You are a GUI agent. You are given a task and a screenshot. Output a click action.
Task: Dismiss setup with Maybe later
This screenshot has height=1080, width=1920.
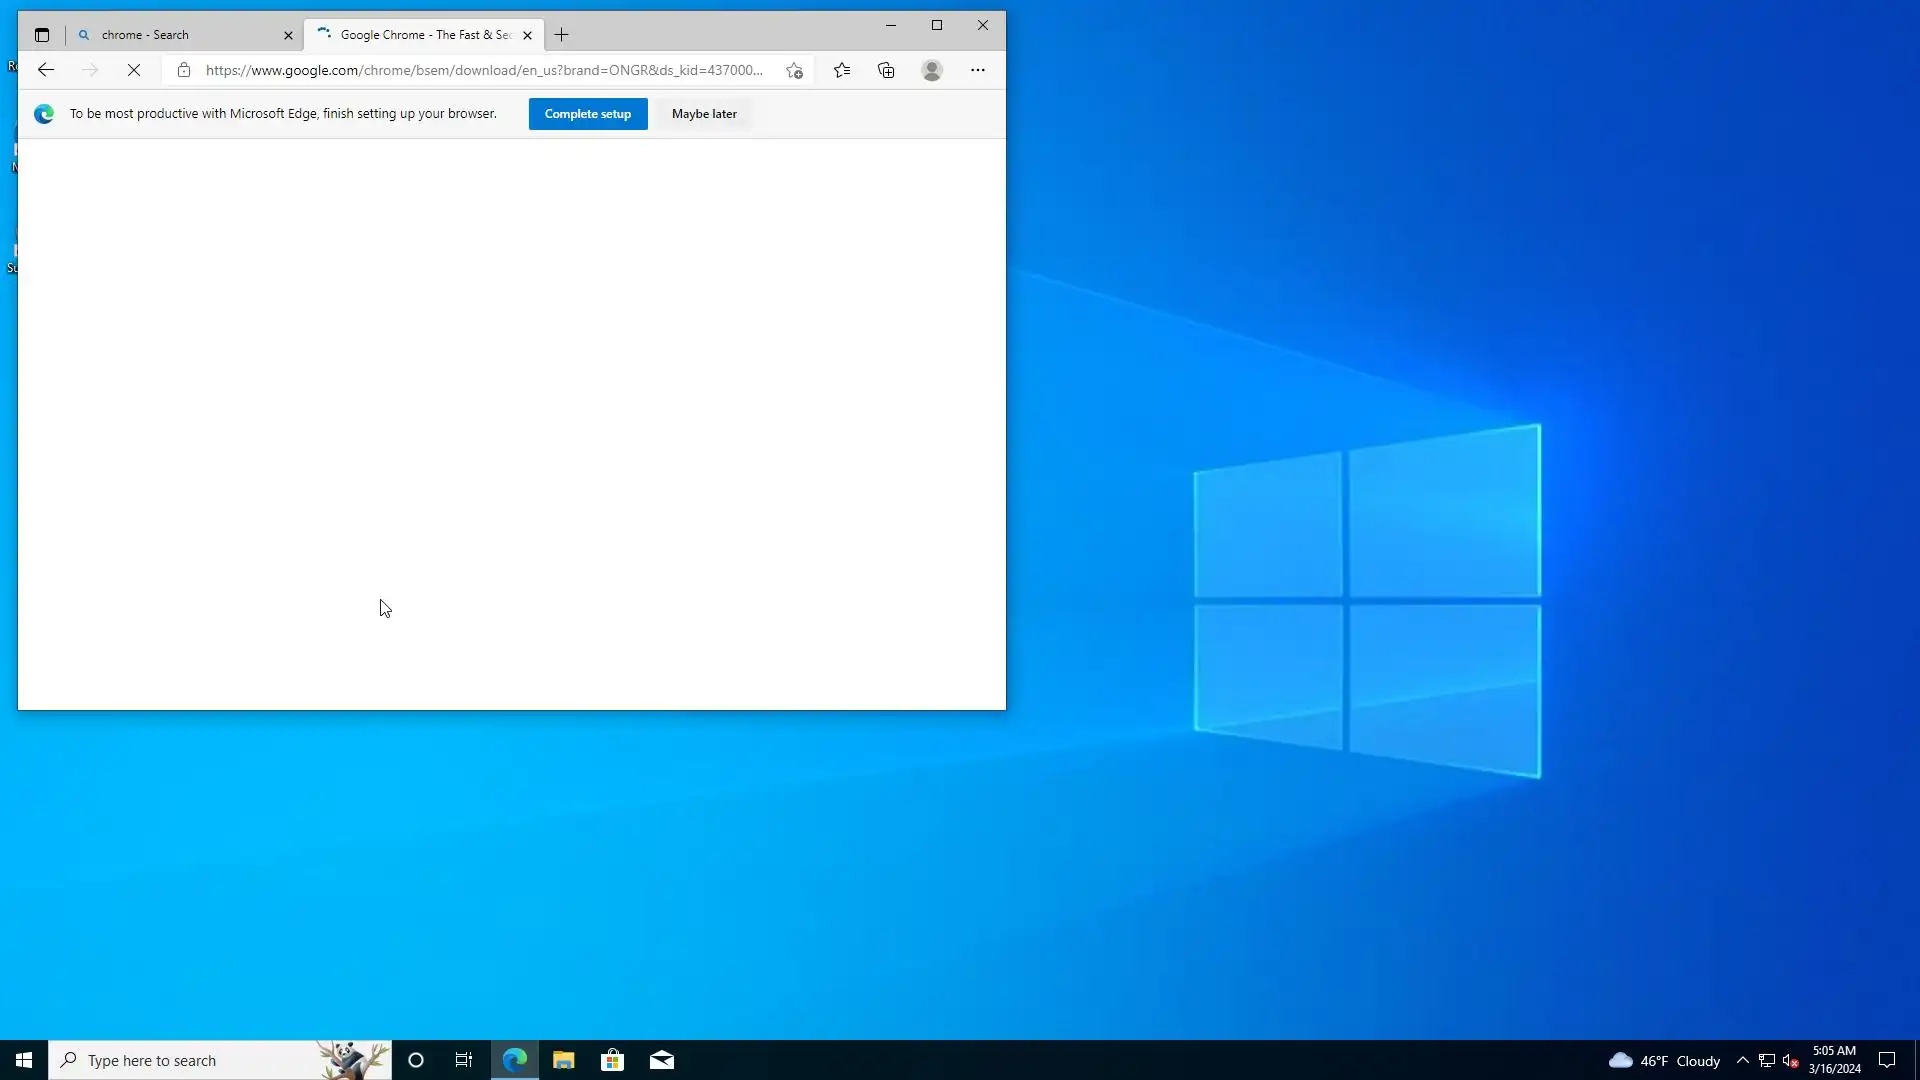pyautogui.click(x=703, y=114)
